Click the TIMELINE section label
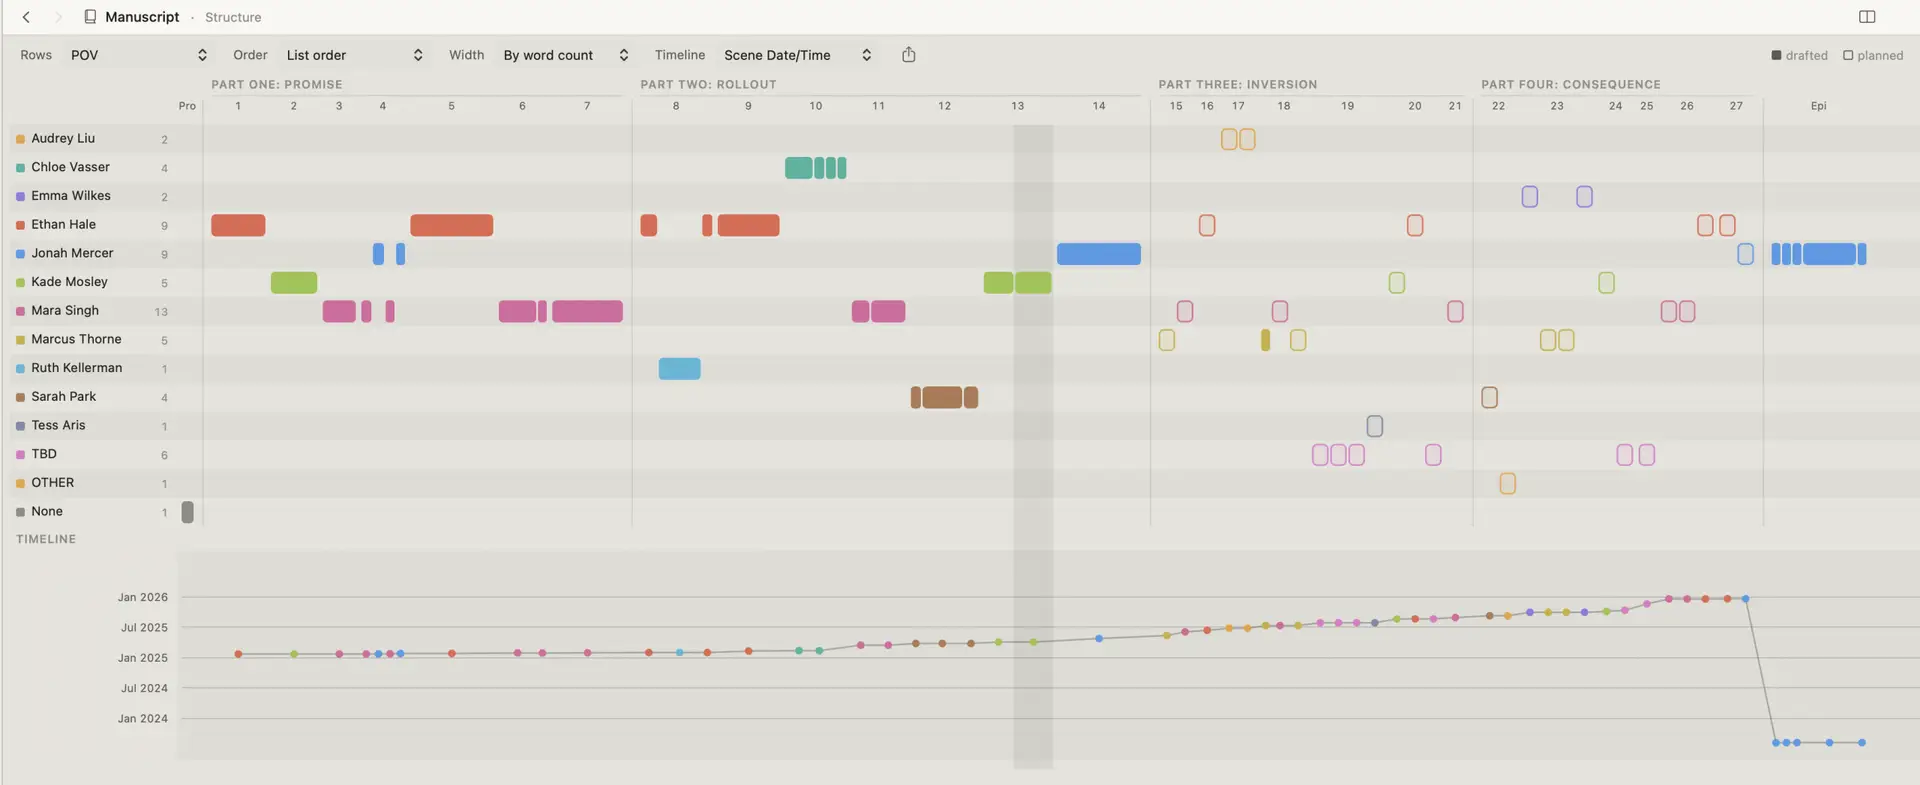The height and width of the screenshot is (785, 1920). [46, 539]
